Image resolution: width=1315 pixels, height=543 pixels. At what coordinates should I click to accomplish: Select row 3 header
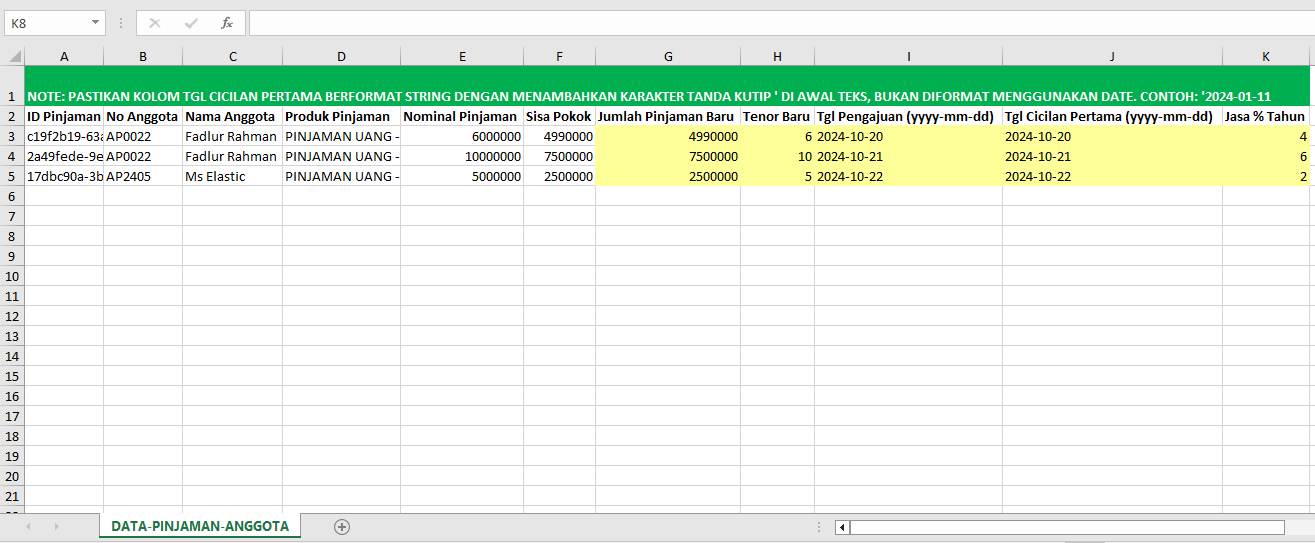(x=12, y=136)
